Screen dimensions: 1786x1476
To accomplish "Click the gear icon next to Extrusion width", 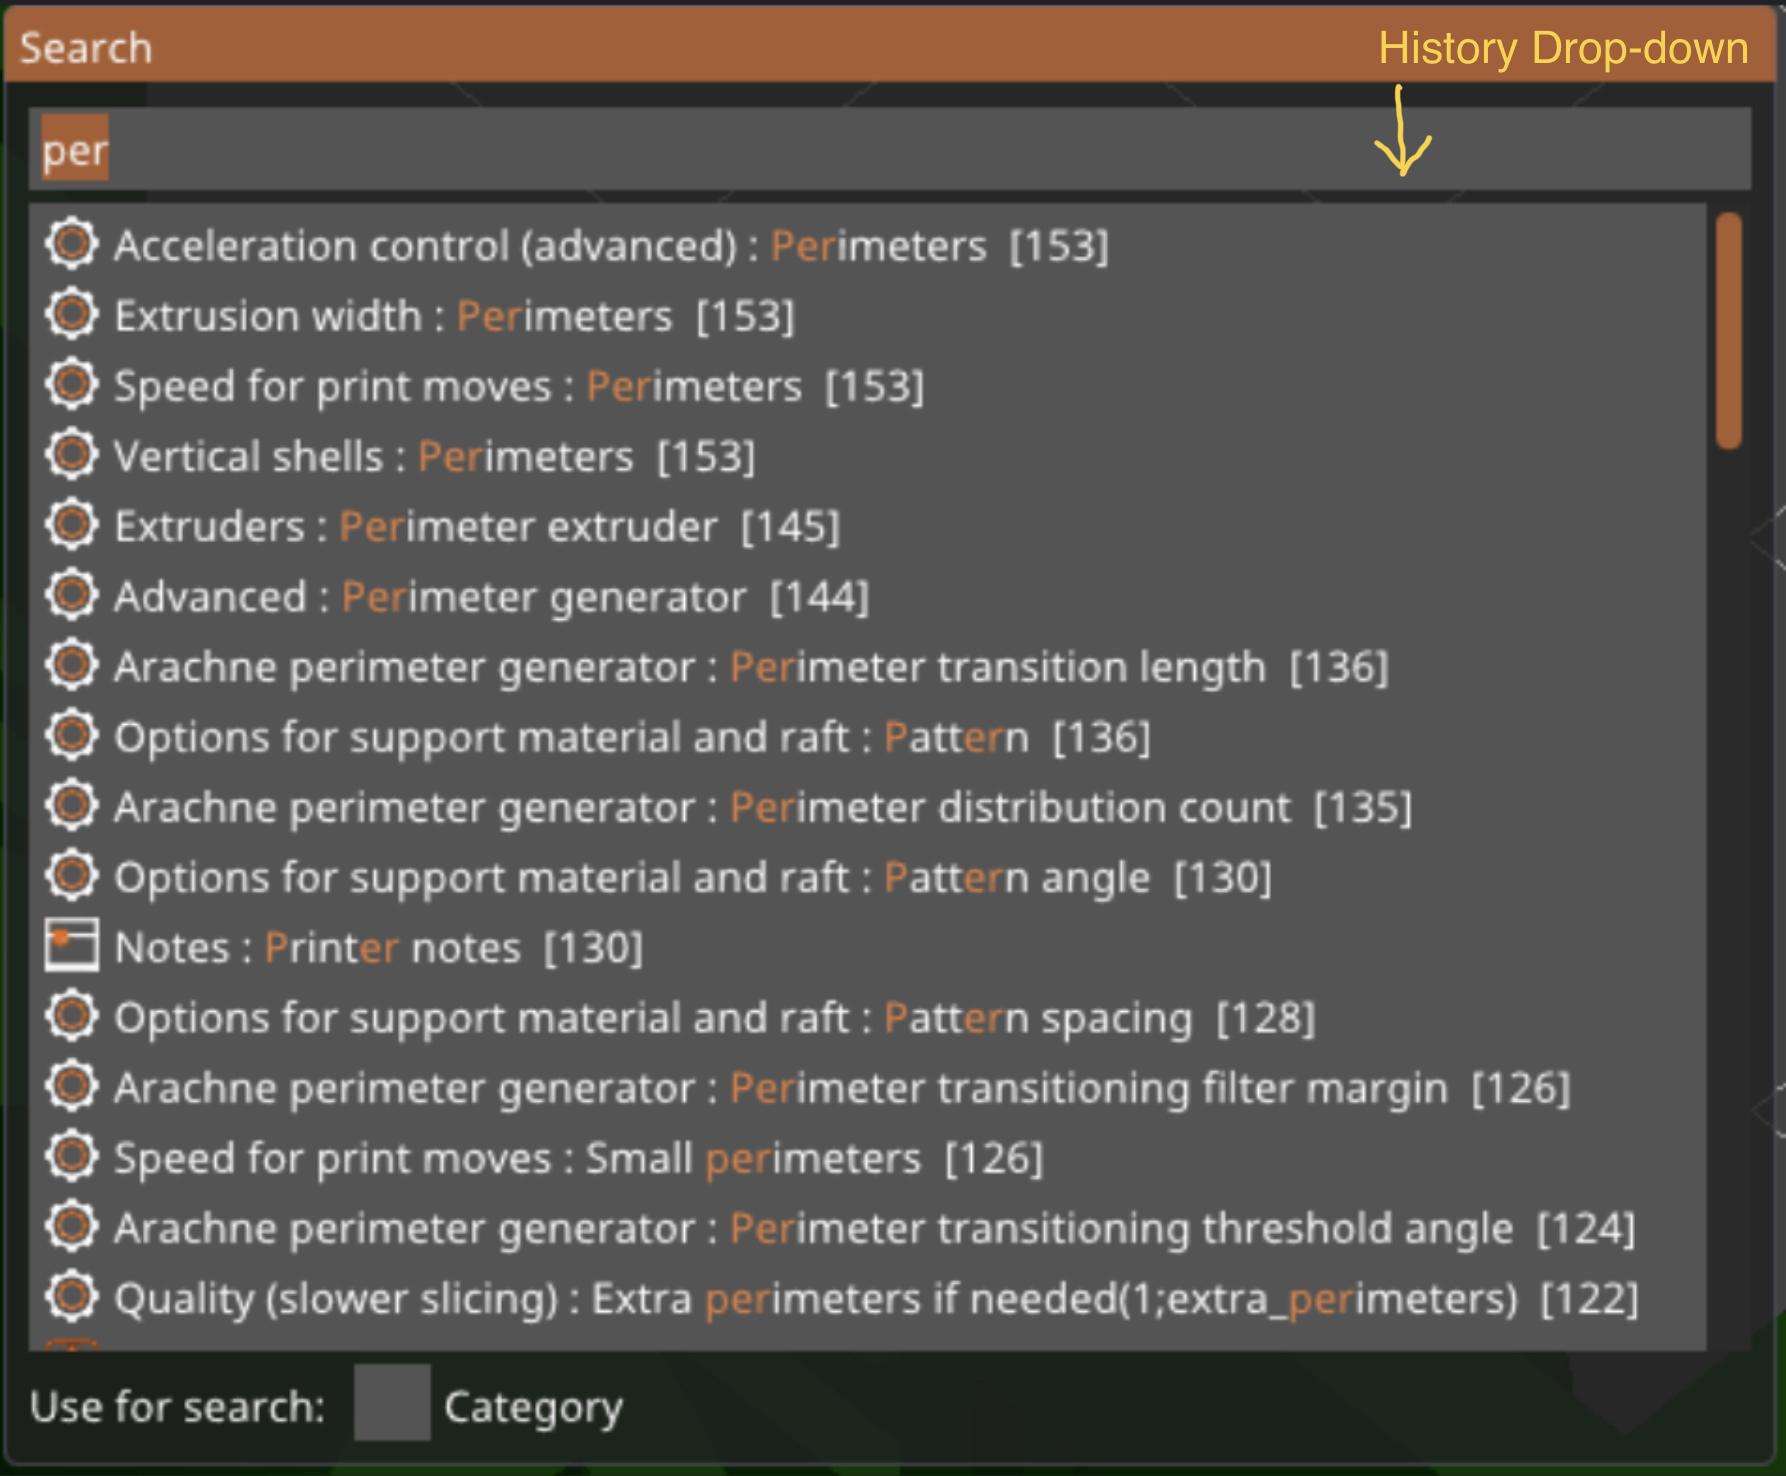I will [x=71, y=314].
